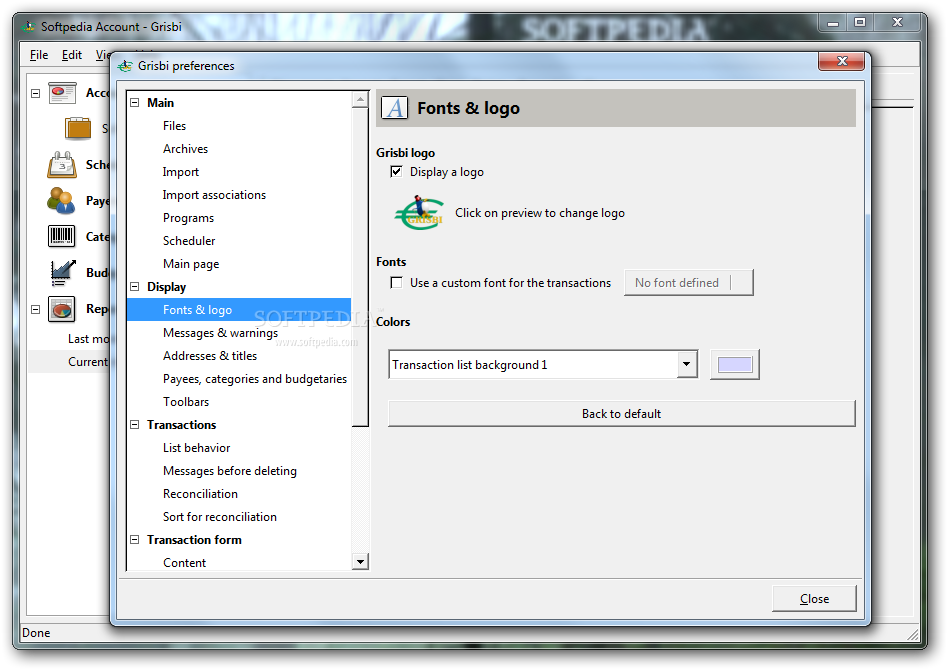Select the Categories barcode icon in main window

point(61,236)
